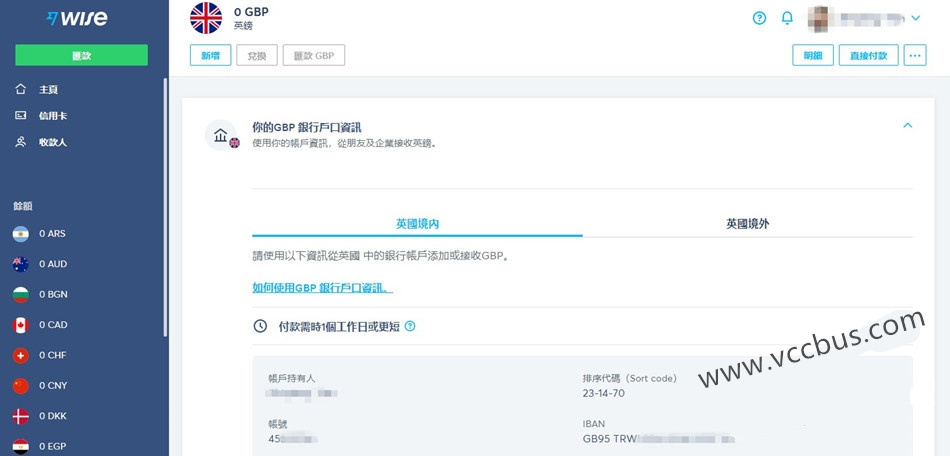Switch to the 英國境外 tab
The image size is (950, 456).
pos(747,224)
